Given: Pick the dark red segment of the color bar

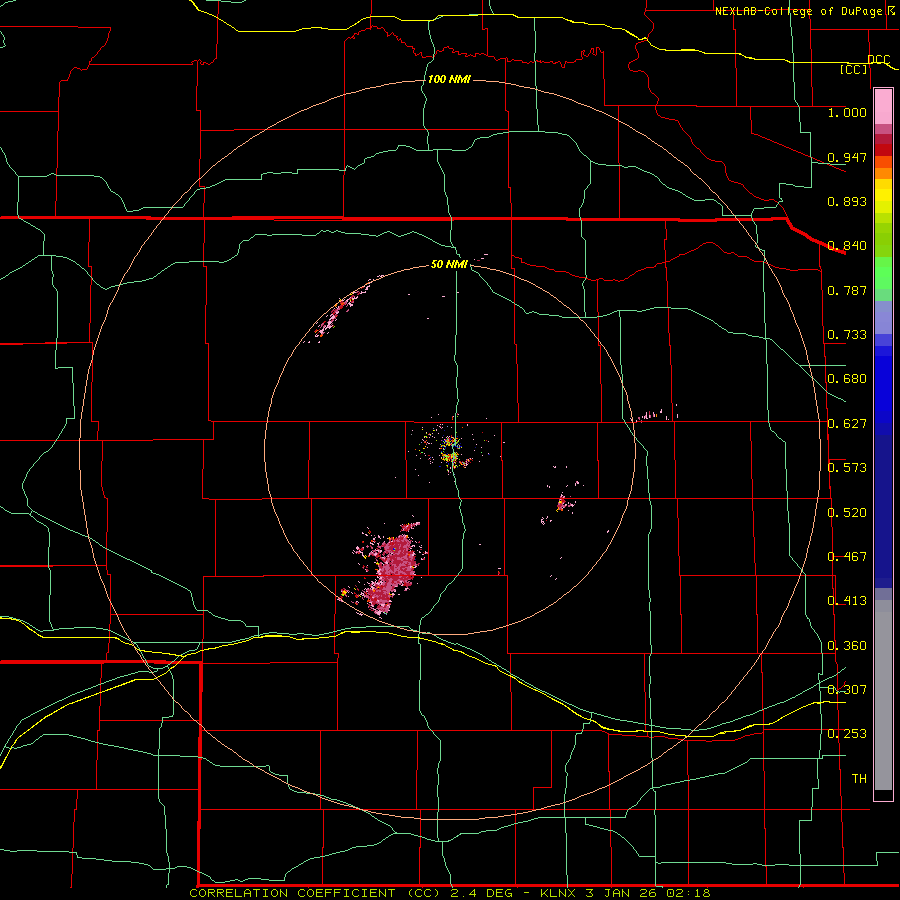Looking at the screenshot, I should [883, 139].
